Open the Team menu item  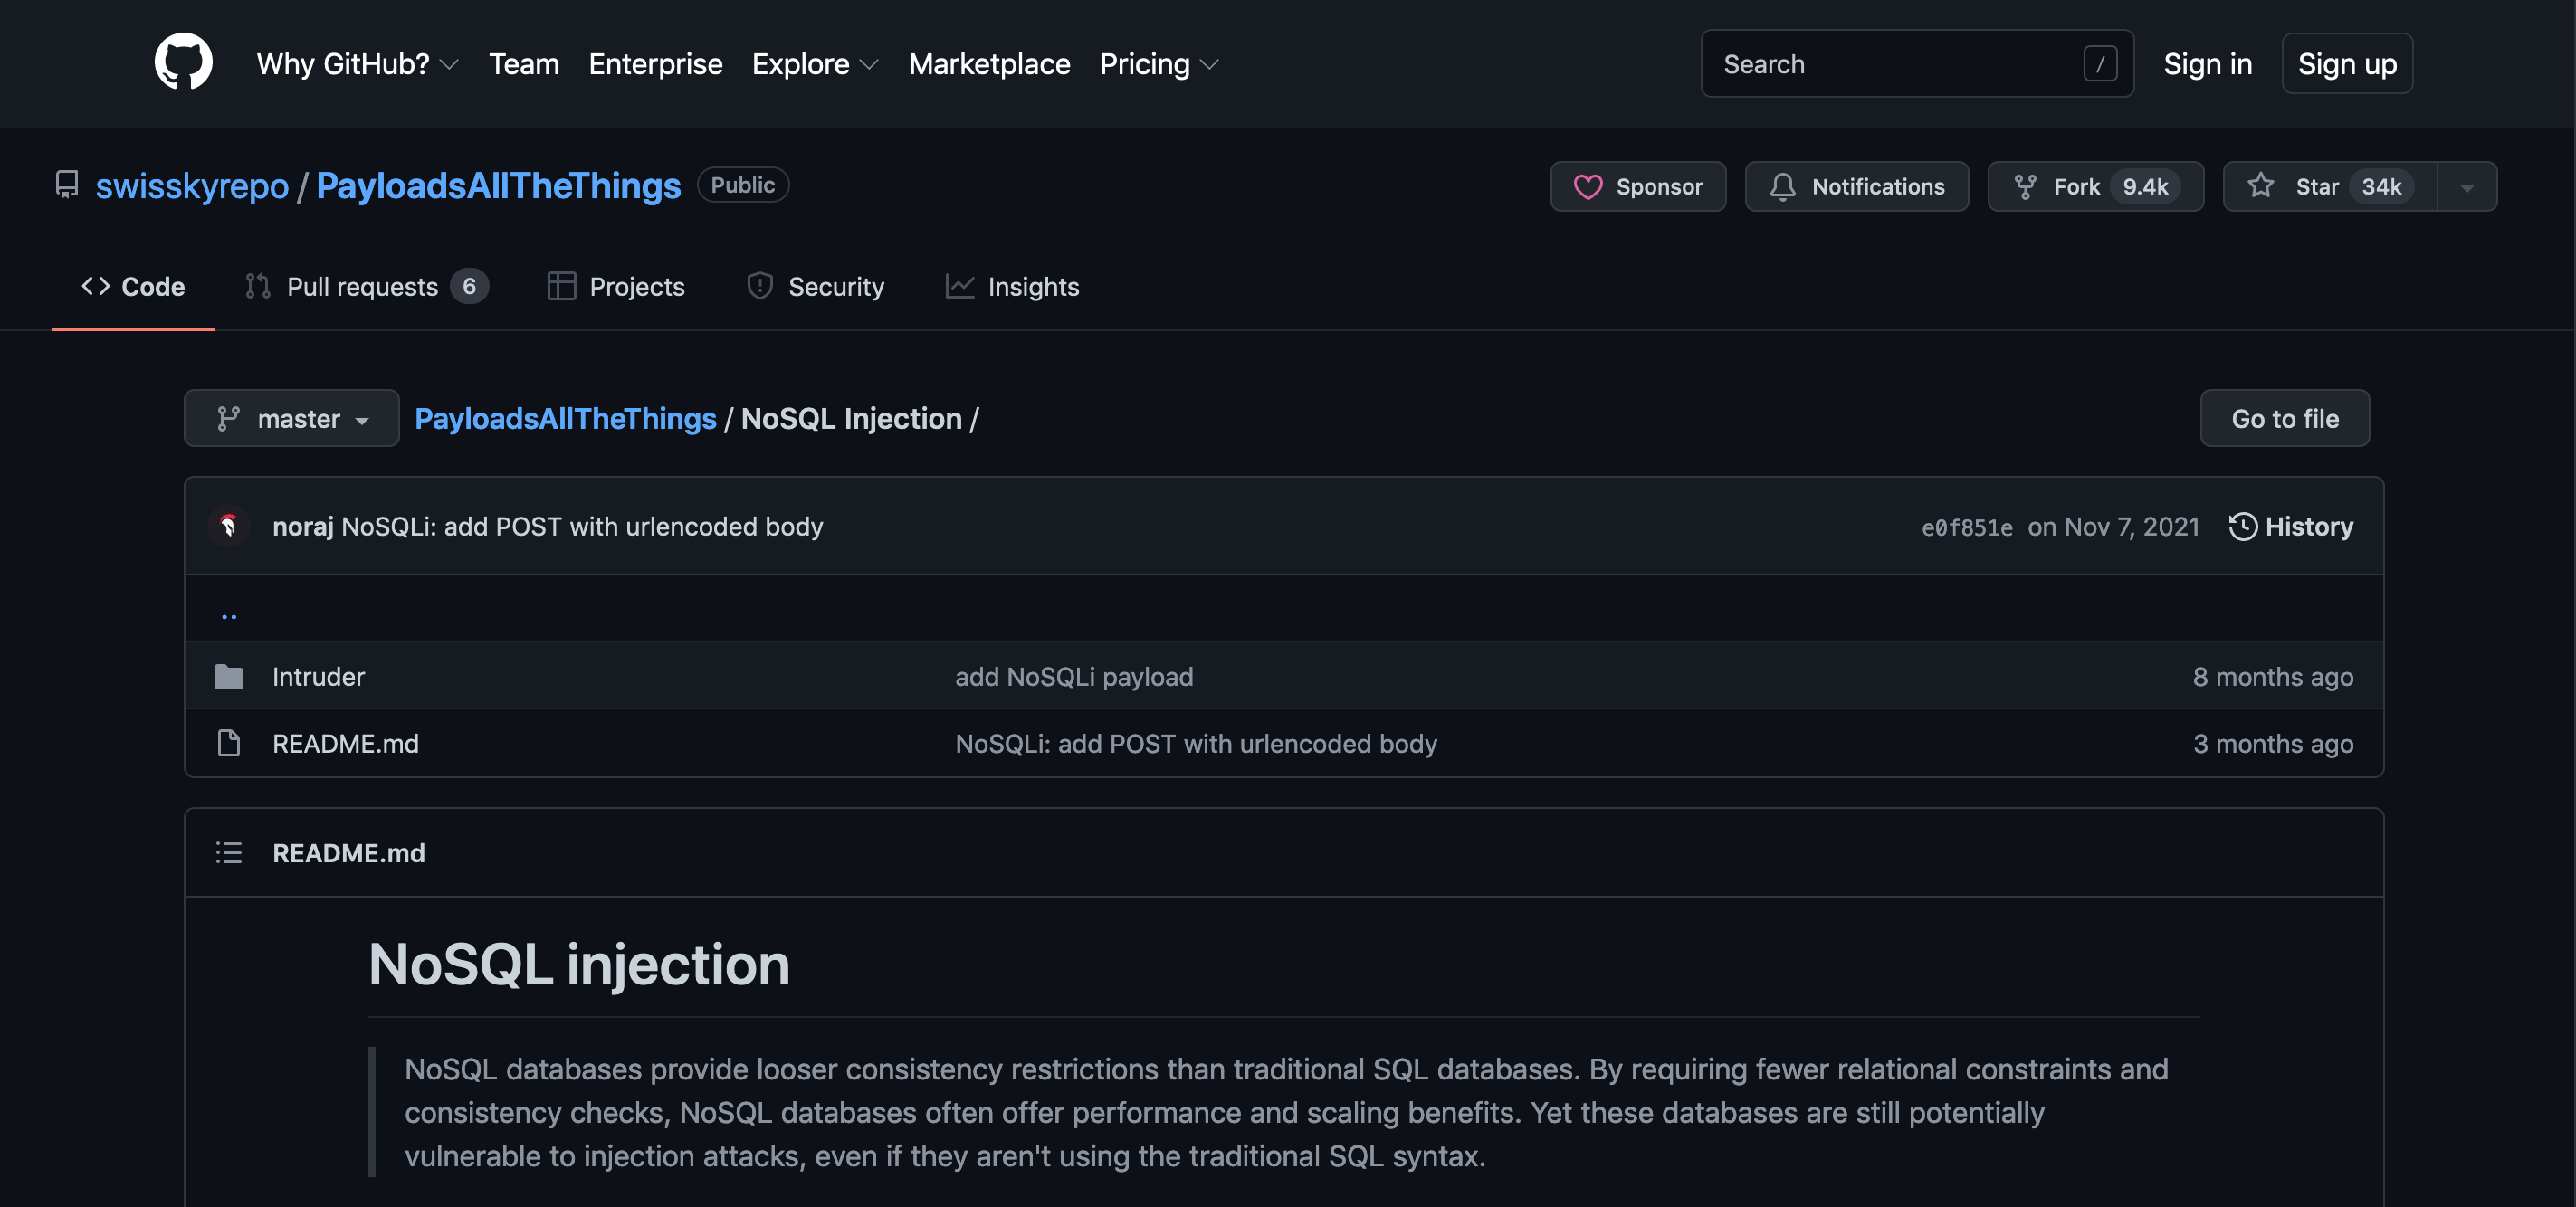pos(524,64)
